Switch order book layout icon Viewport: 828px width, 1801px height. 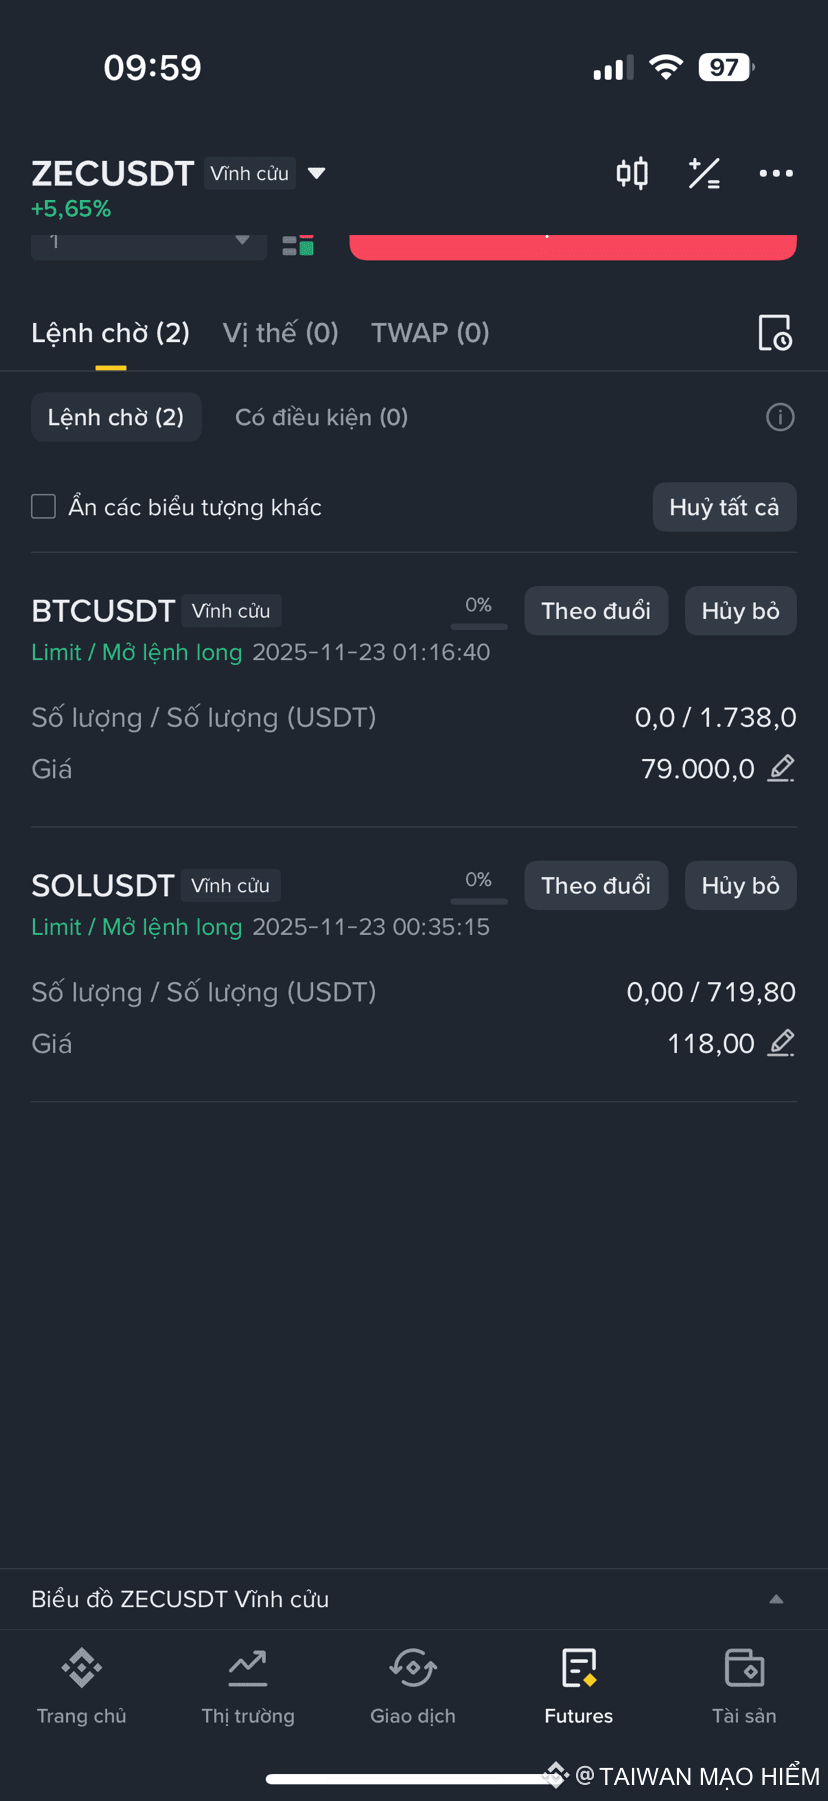point(298,245)
